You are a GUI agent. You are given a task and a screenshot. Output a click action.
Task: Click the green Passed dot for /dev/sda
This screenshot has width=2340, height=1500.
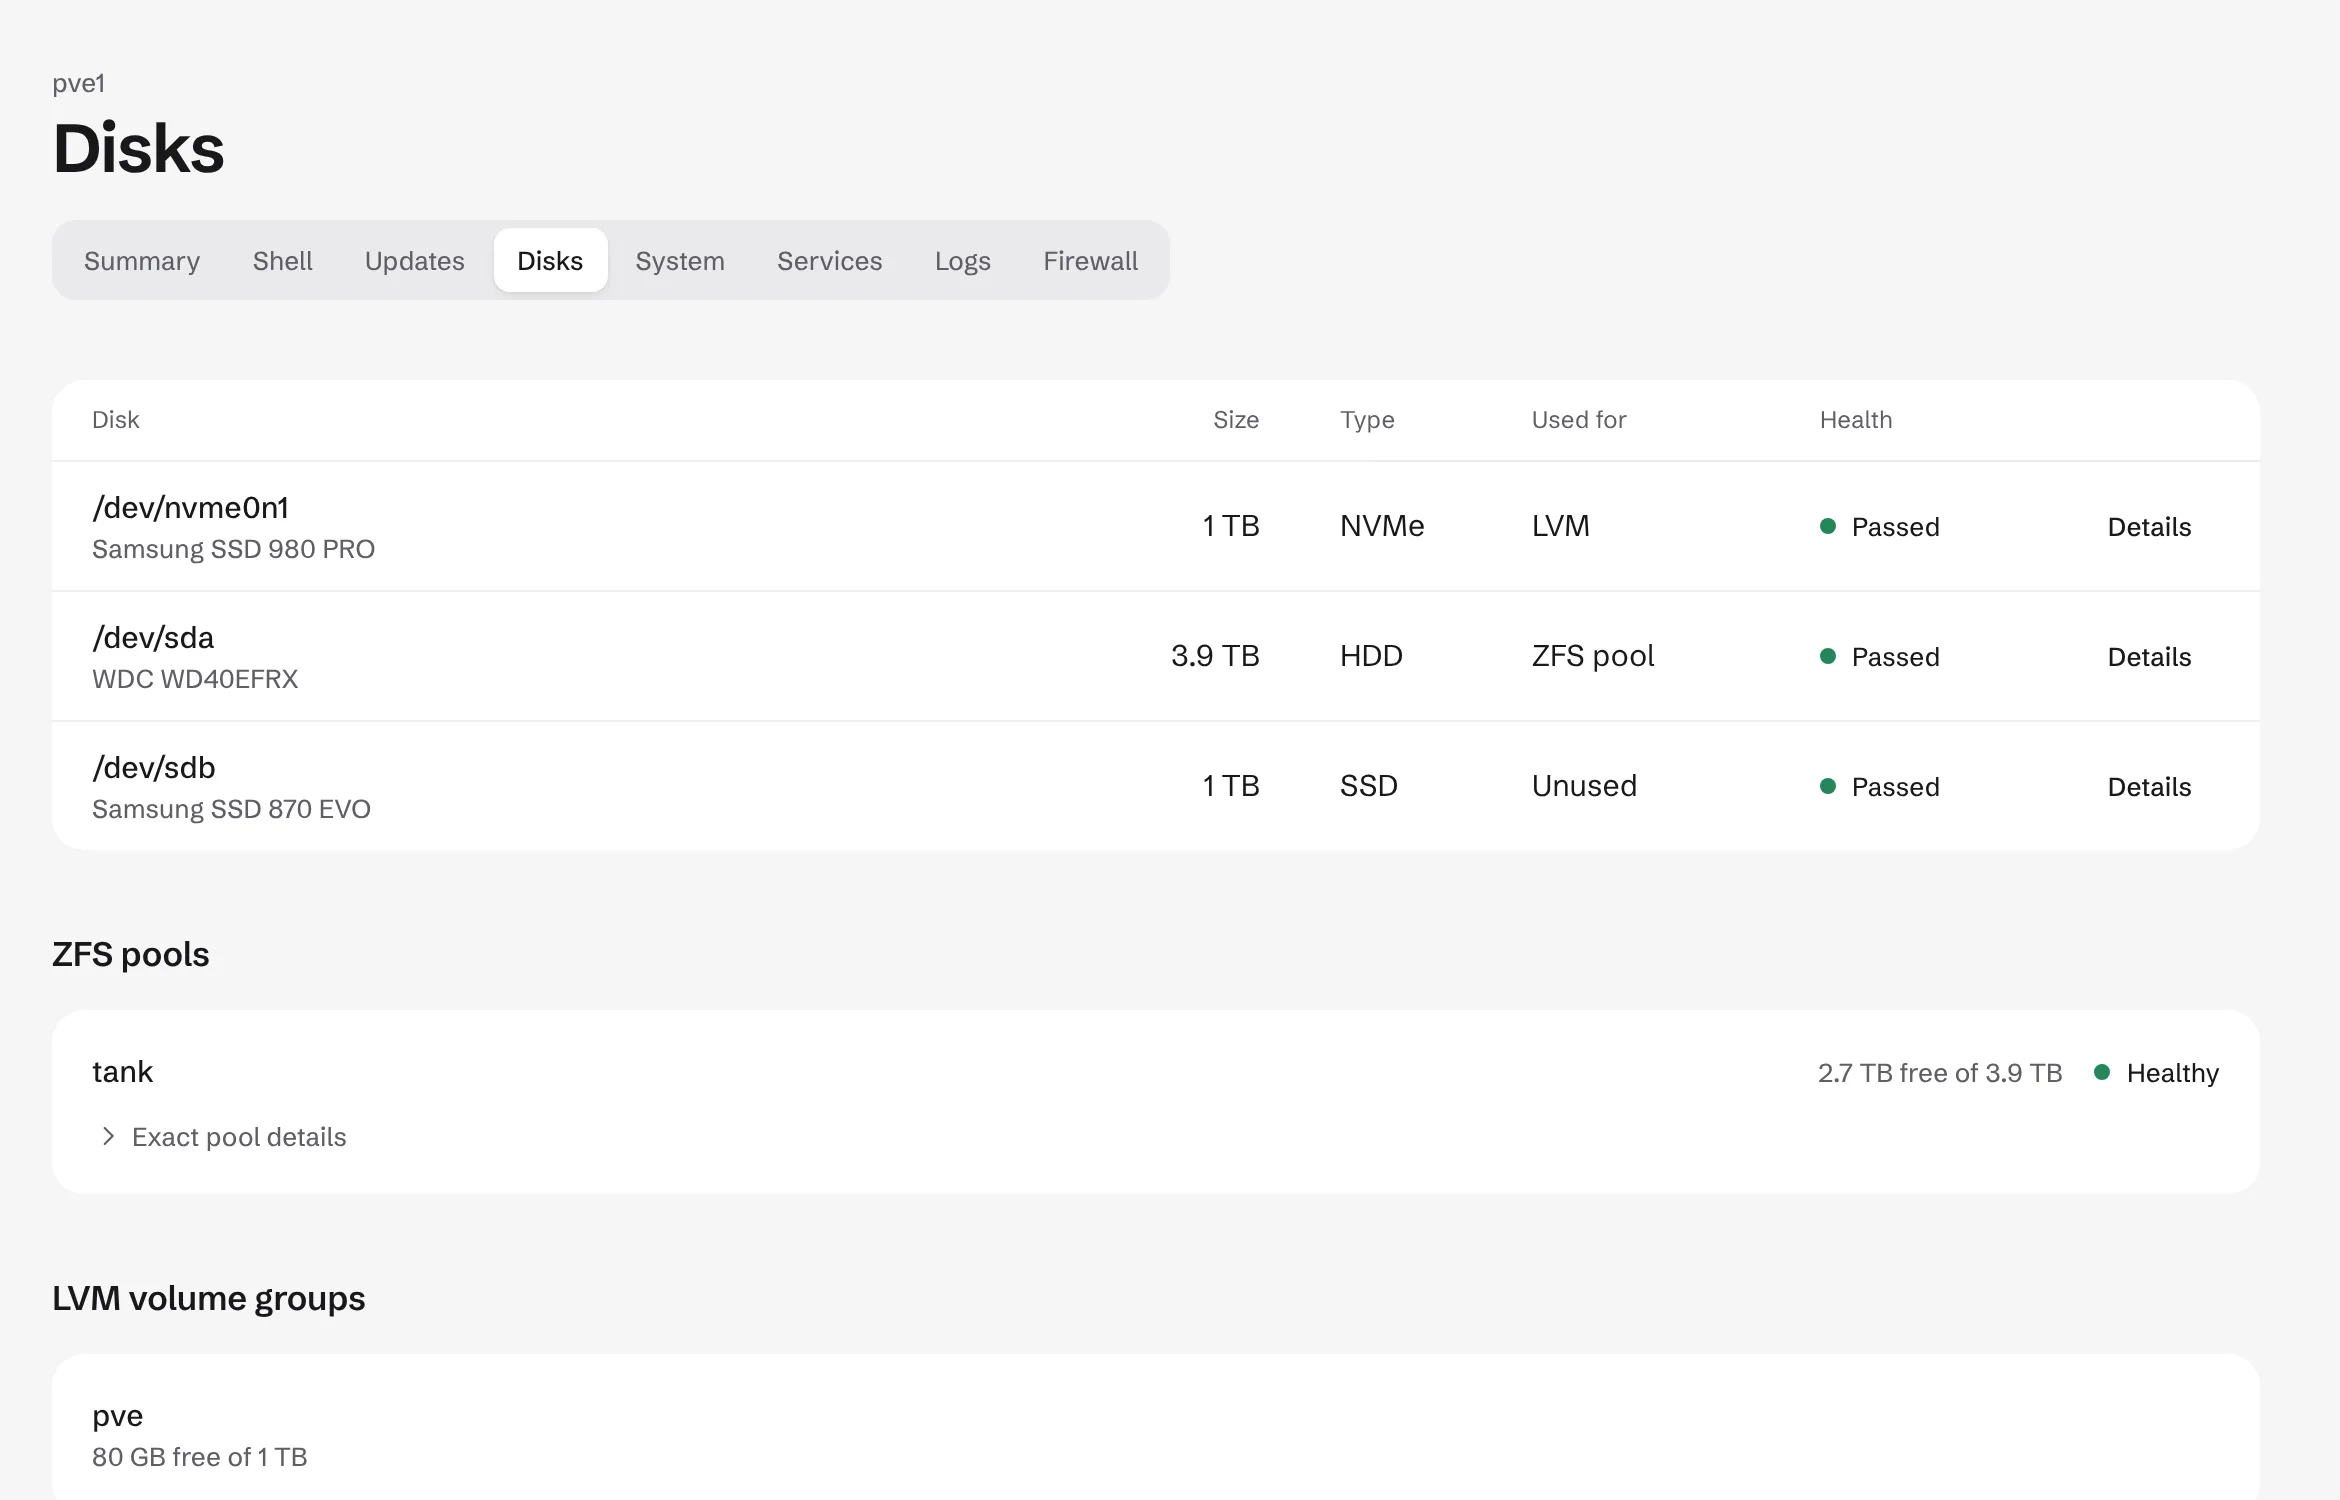1828,656
